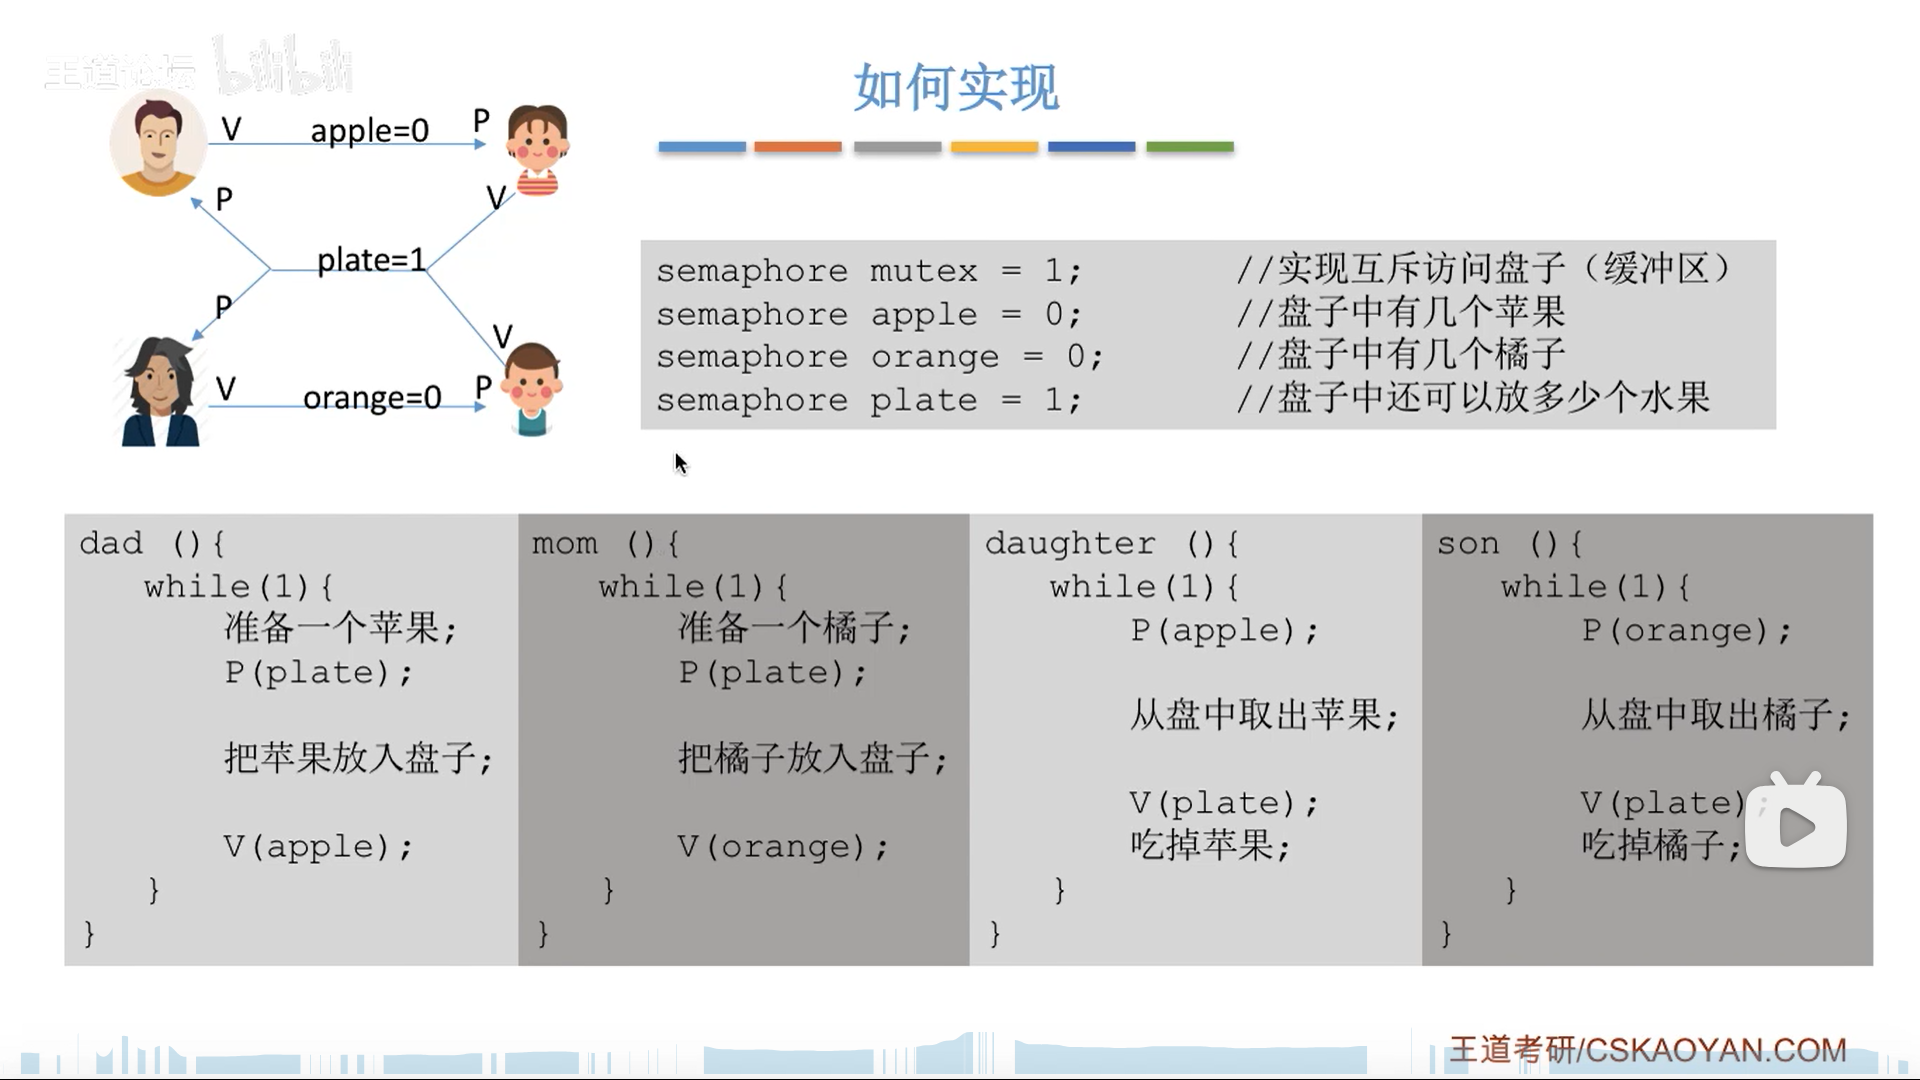Click the mom avatar in the diagram
This screenshot has height=1080, width=1920.
click(x=159, y=392)
